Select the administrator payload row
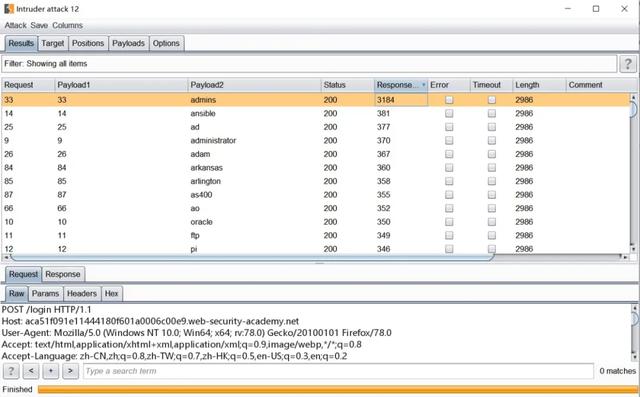The height and width of the screenshot is (397, 640). pyautogui.click(x=316, y=140)
